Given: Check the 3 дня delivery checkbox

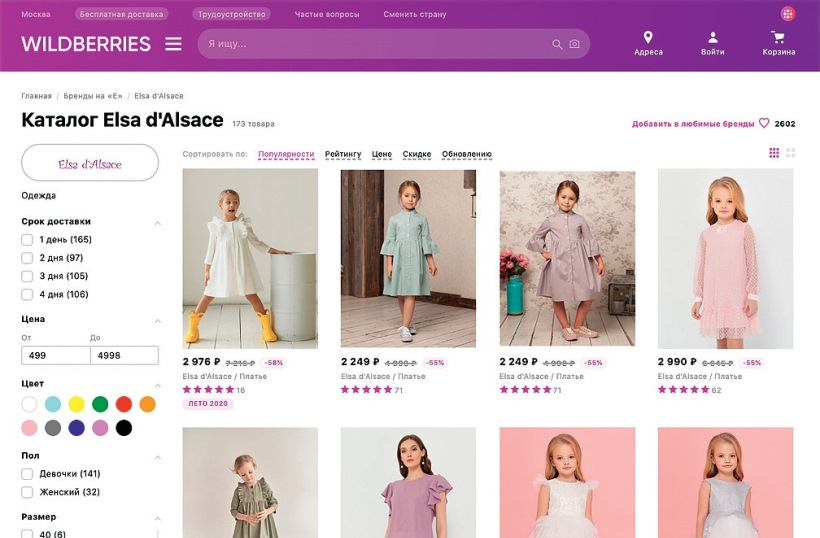Looking at the screenshot, I should tap(27, 276).
